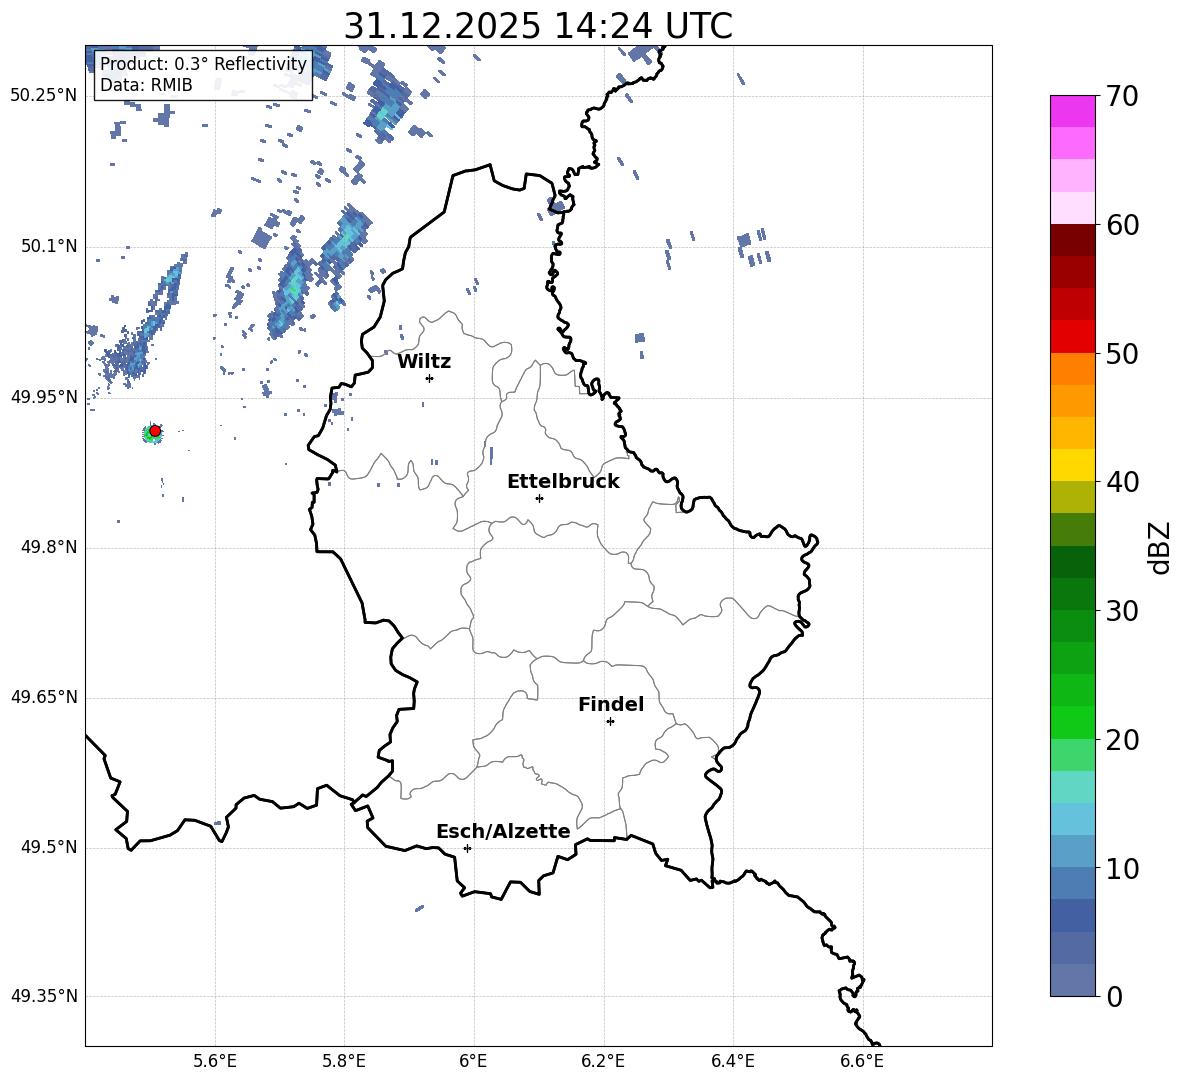Click the Findel station cross marker
1184x1081 pixels.
610,722
